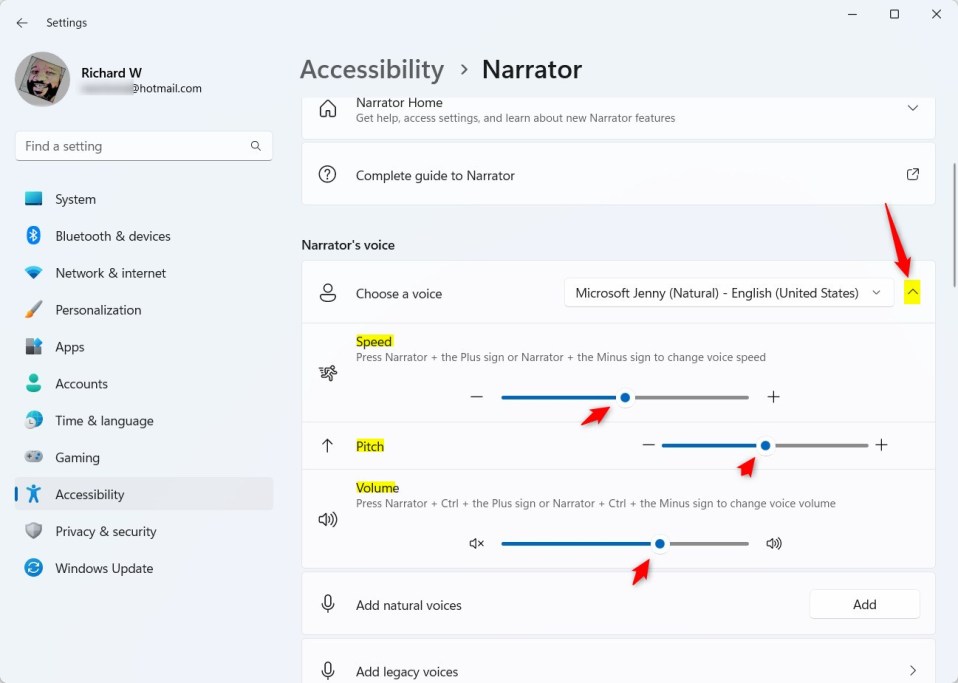
Task: Open the Complete guide external link icon
Action: 912,175
